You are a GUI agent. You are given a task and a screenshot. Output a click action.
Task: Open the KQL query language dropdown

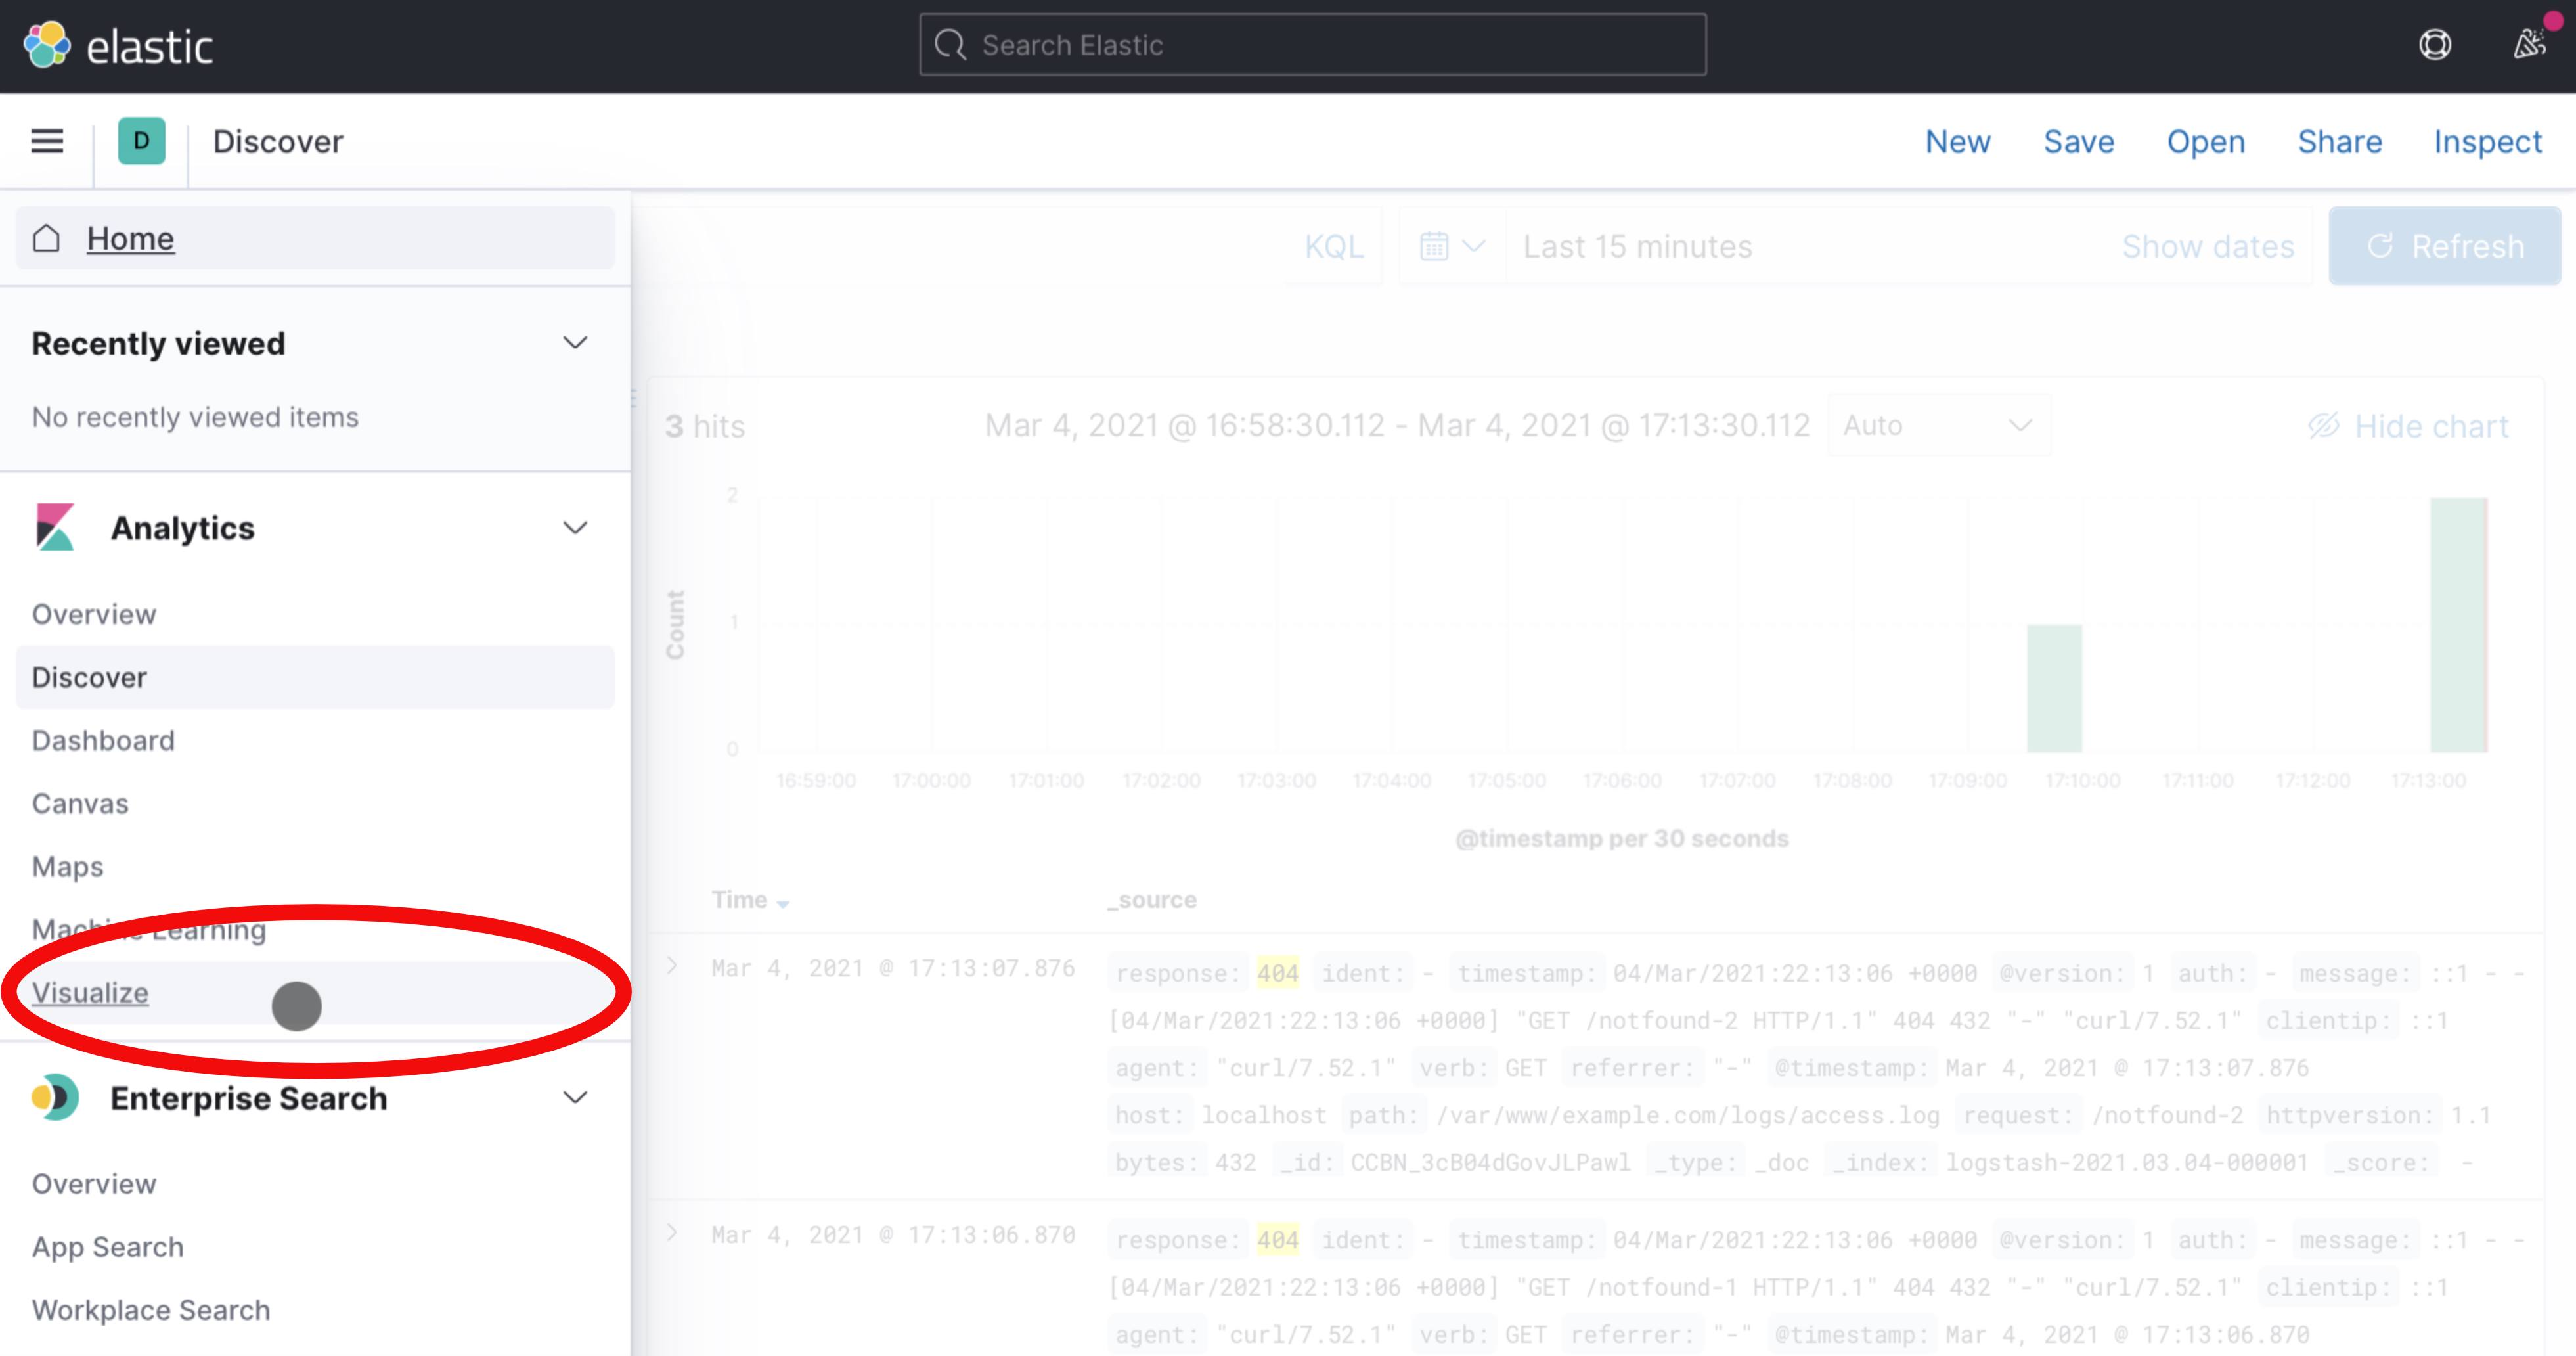pos(1333,246)
